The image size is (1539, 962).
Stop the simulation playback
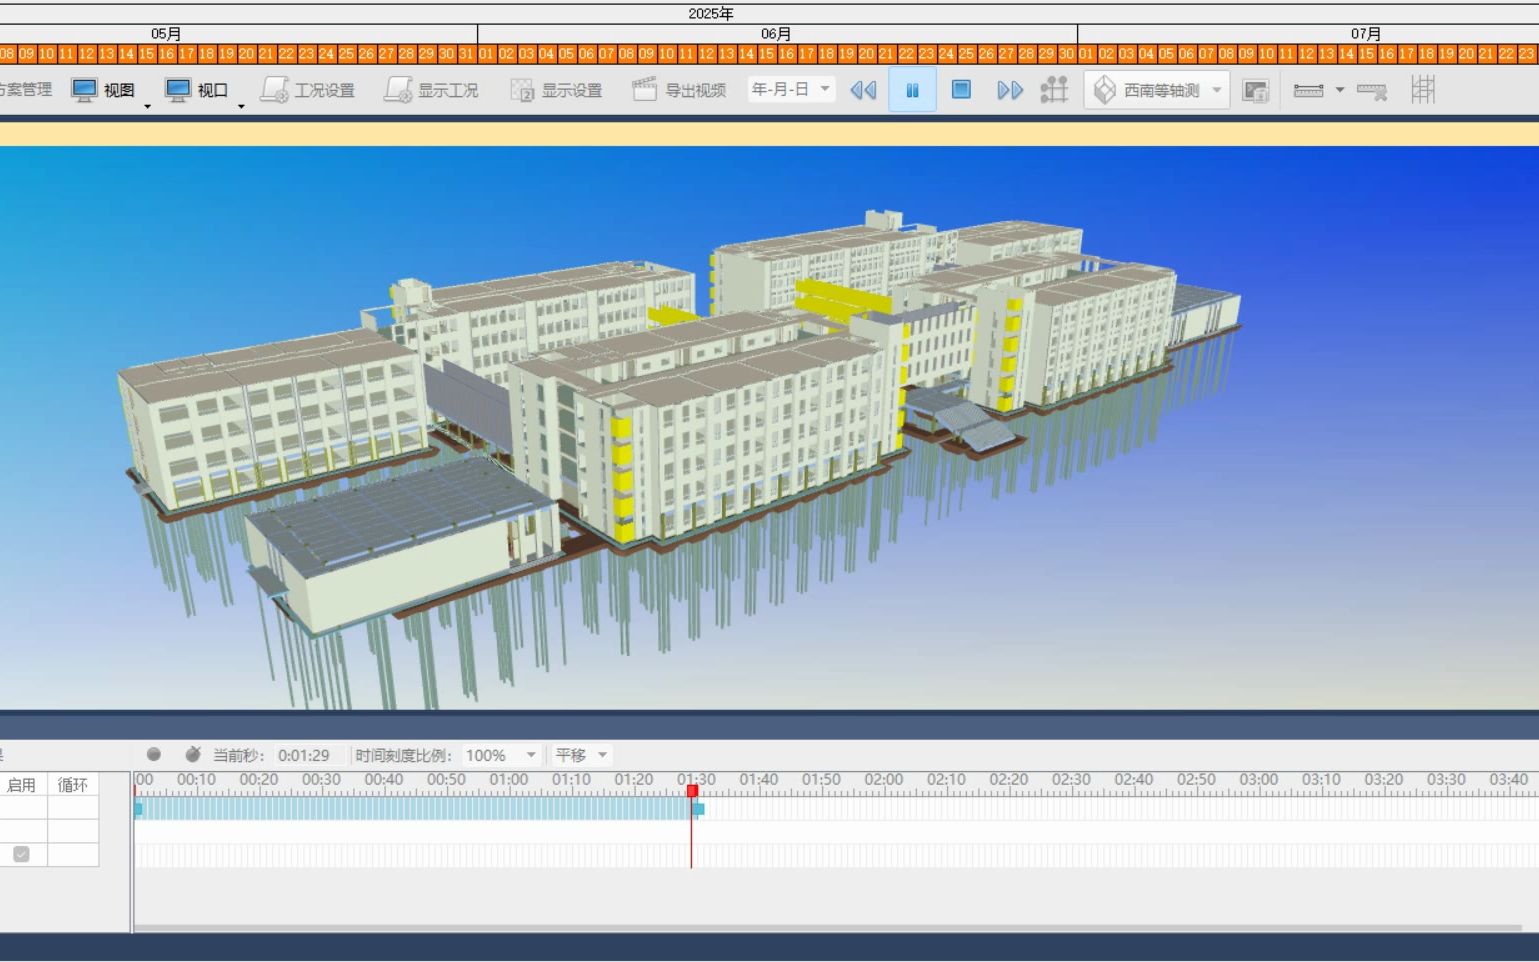click(961, 90)
